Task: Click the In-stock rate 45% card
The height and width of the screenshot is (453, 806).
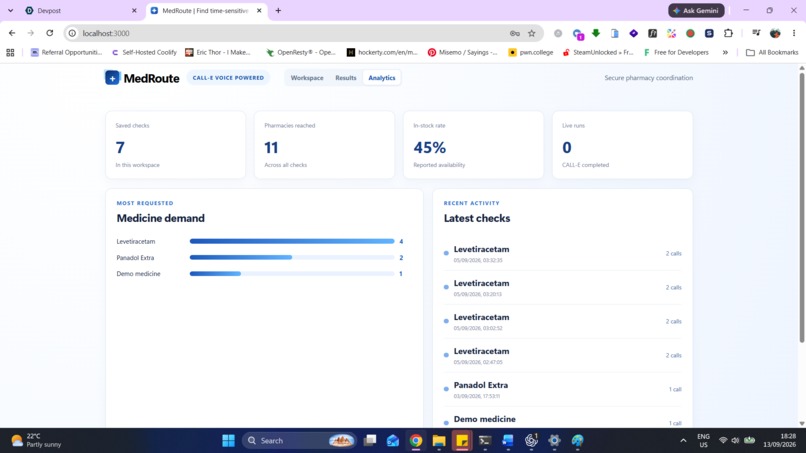Action: (x=473, y=145)
